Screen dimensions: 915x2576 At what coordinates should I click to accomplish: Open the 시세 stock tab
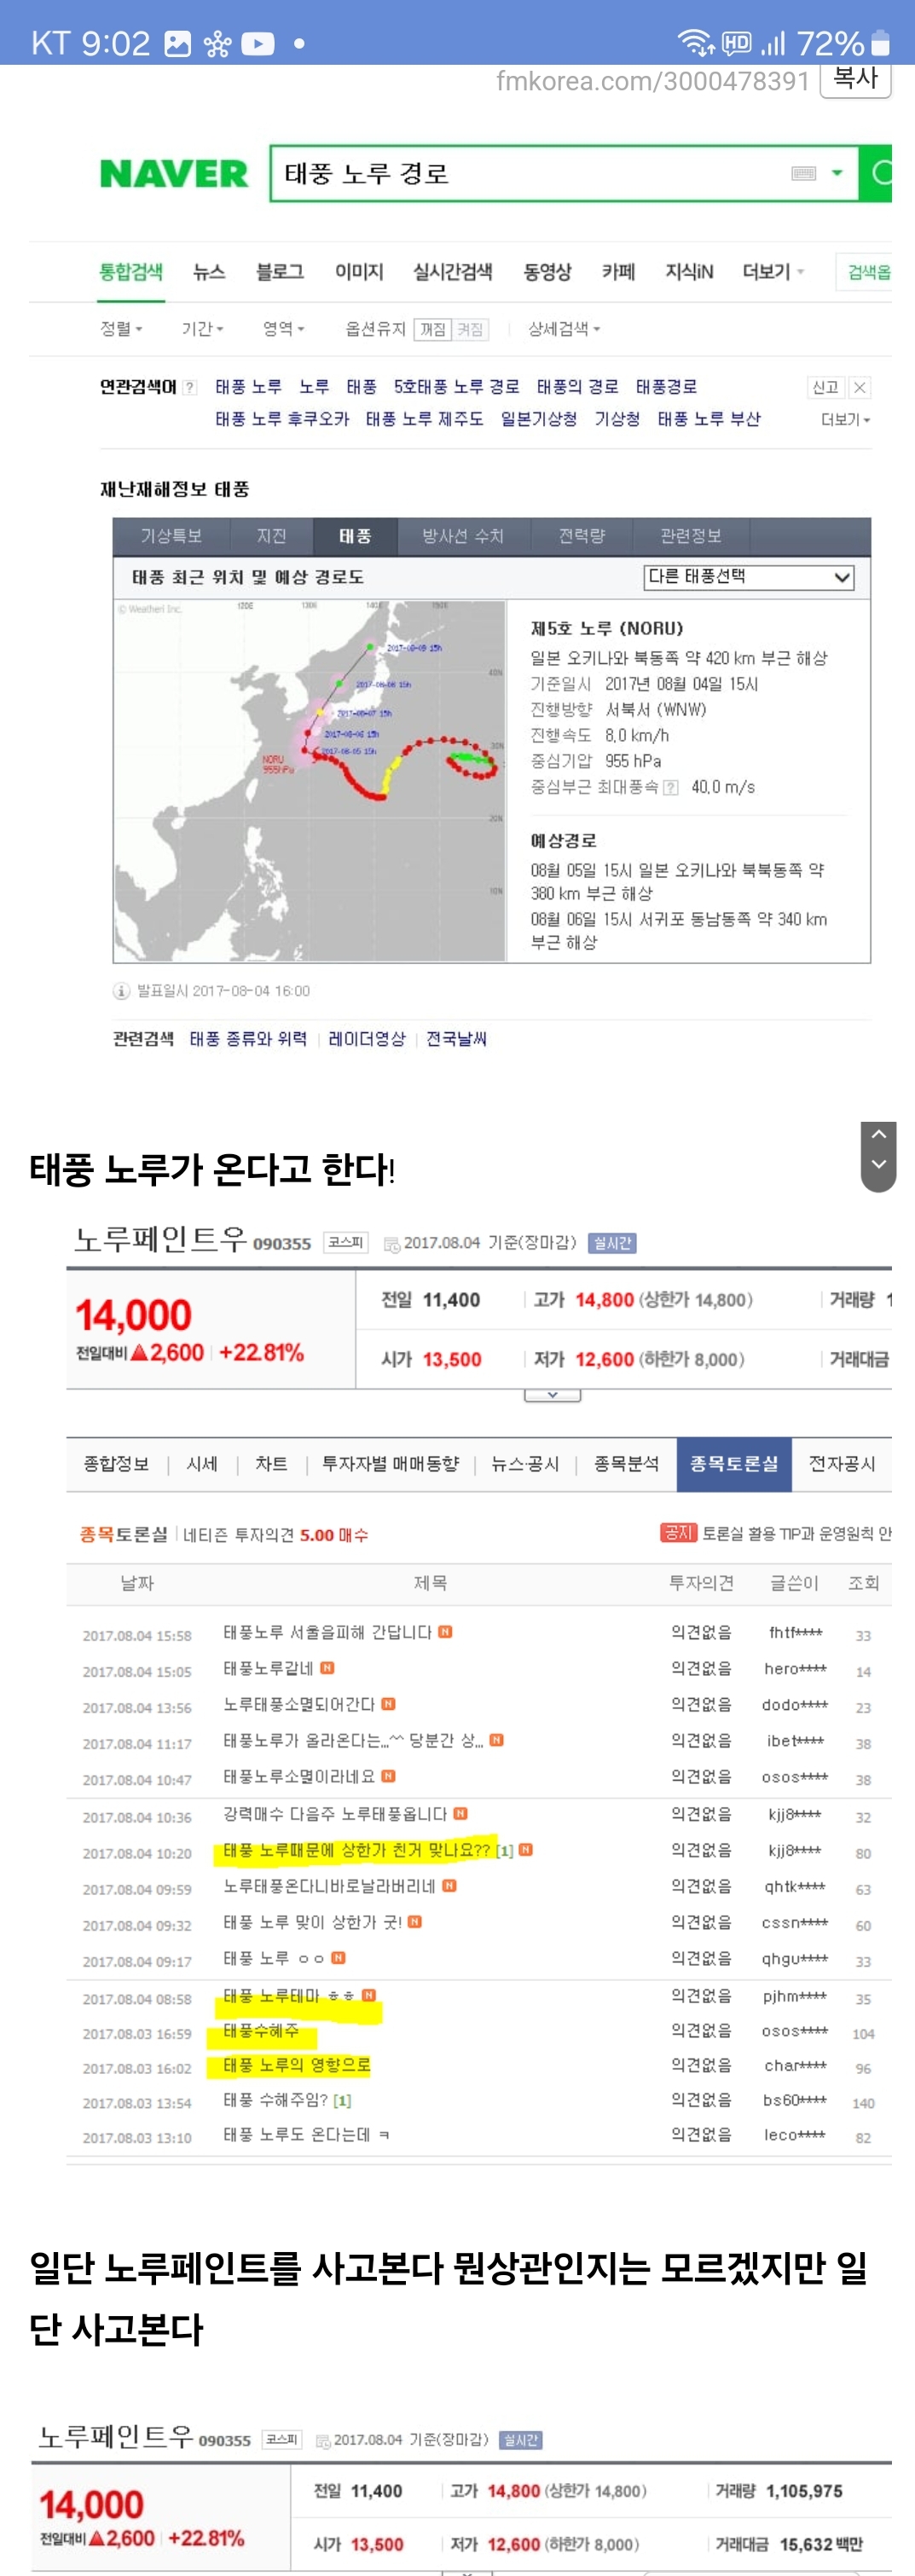point(202,1465)
